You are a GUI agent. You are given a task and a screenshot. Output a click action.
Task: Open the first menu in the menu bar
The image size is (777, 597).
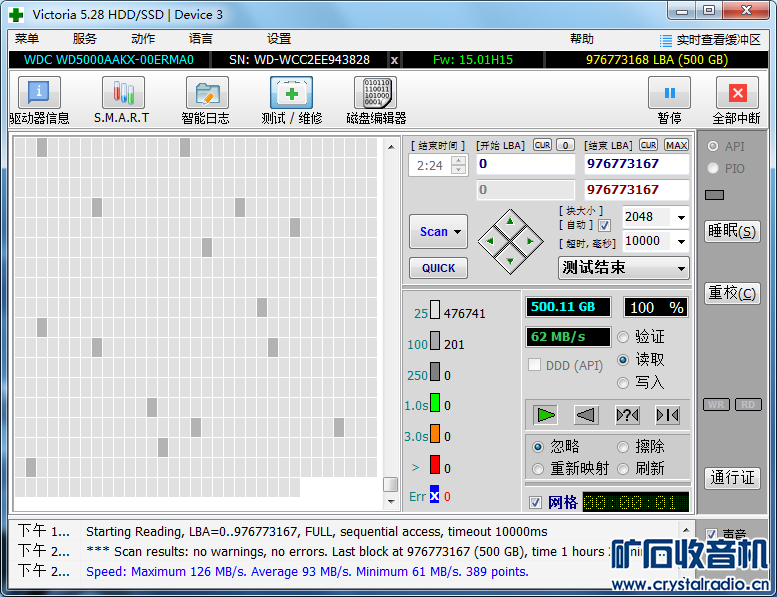coord(27,39)
